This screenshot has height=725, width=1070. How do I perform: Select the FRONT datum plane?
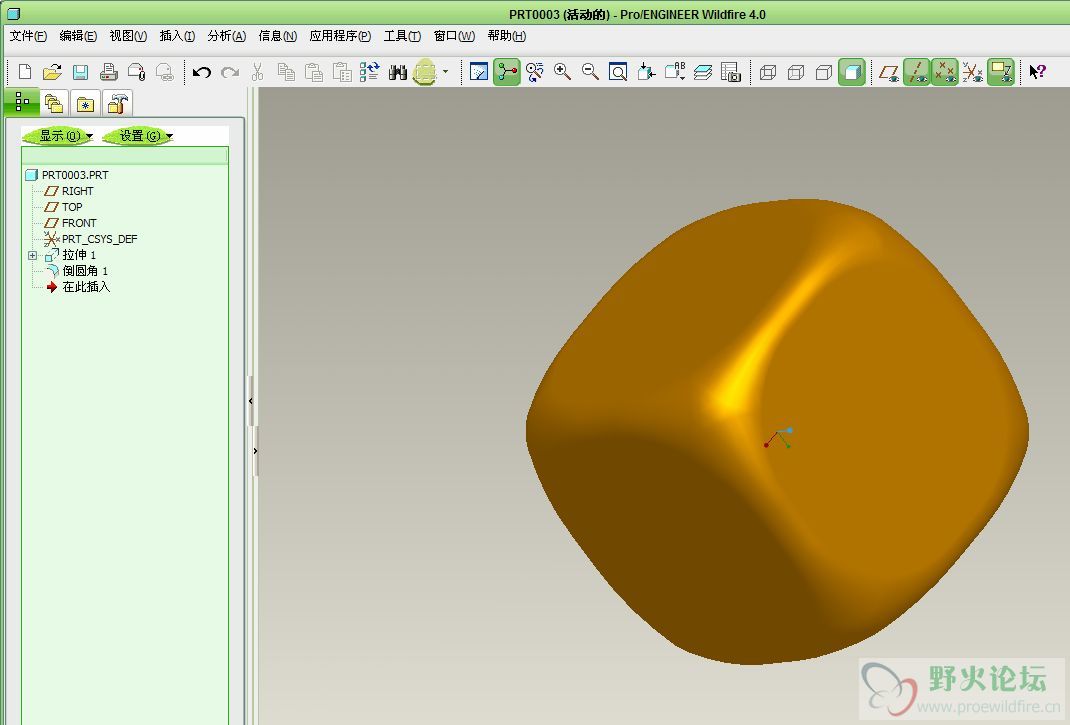pyautogui.click(x=70, y=223)
